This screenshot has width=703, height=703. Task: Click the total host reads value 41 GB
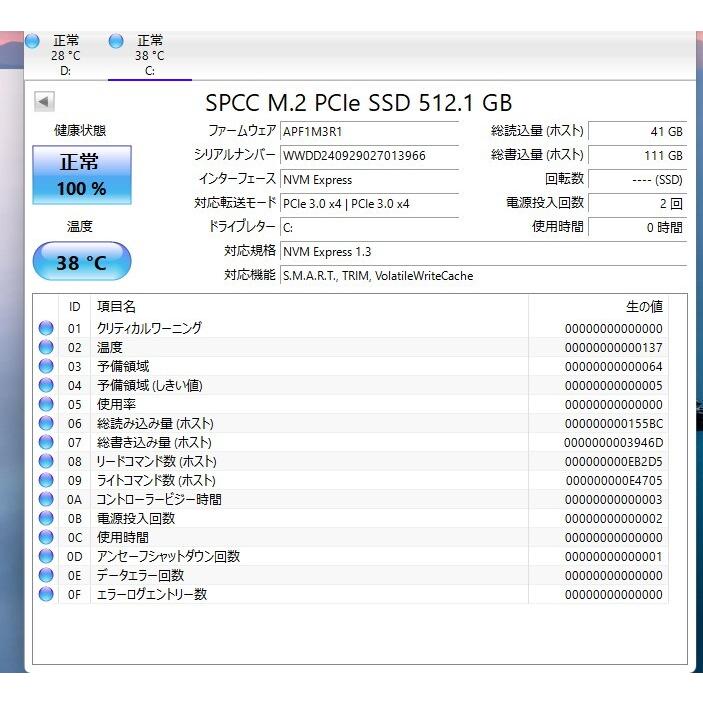pyautogui.click(x=637, y=131)
